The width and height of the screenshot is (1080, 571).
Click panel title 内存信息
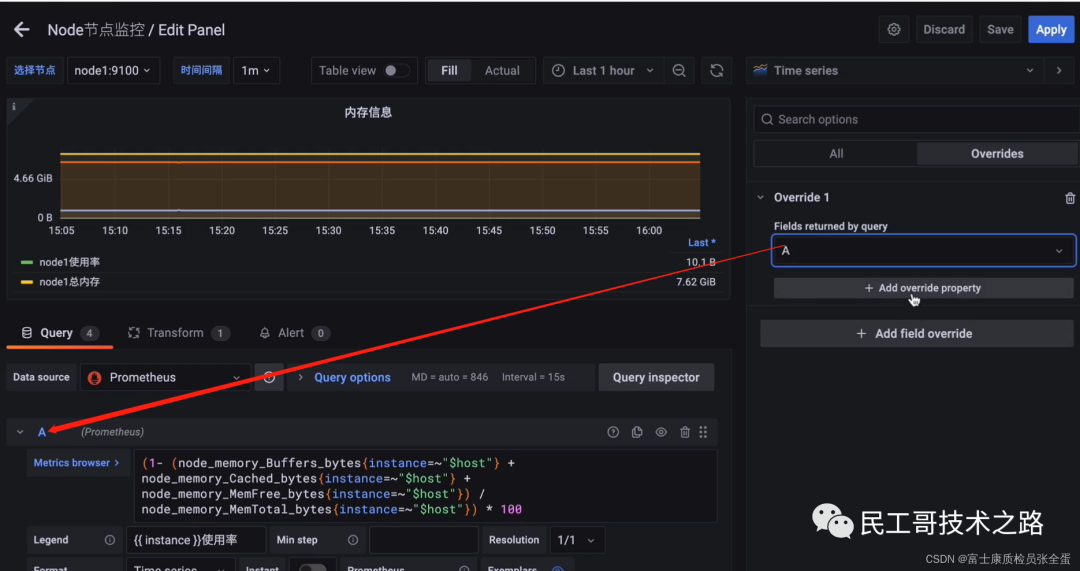tap(368, 112)
